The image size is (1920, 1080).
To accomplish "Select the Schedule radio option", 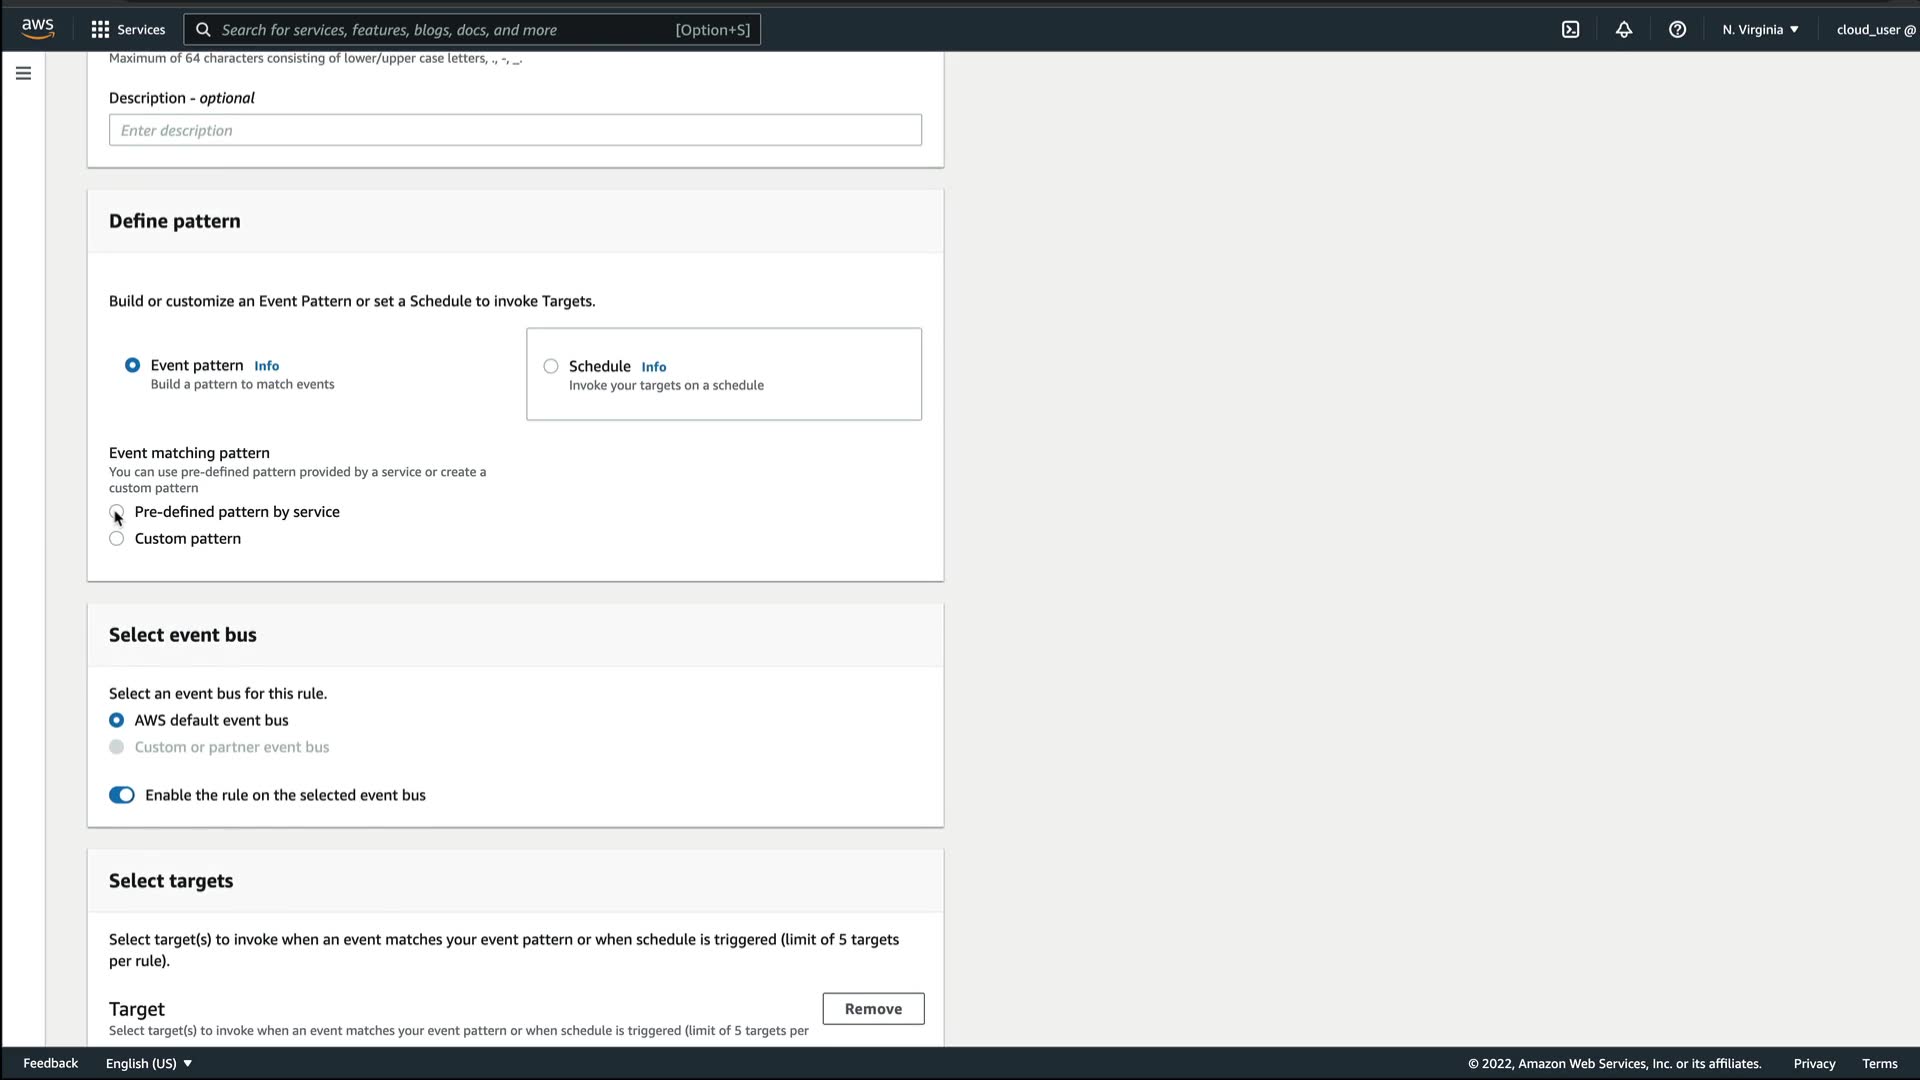I will click(551, 366).
